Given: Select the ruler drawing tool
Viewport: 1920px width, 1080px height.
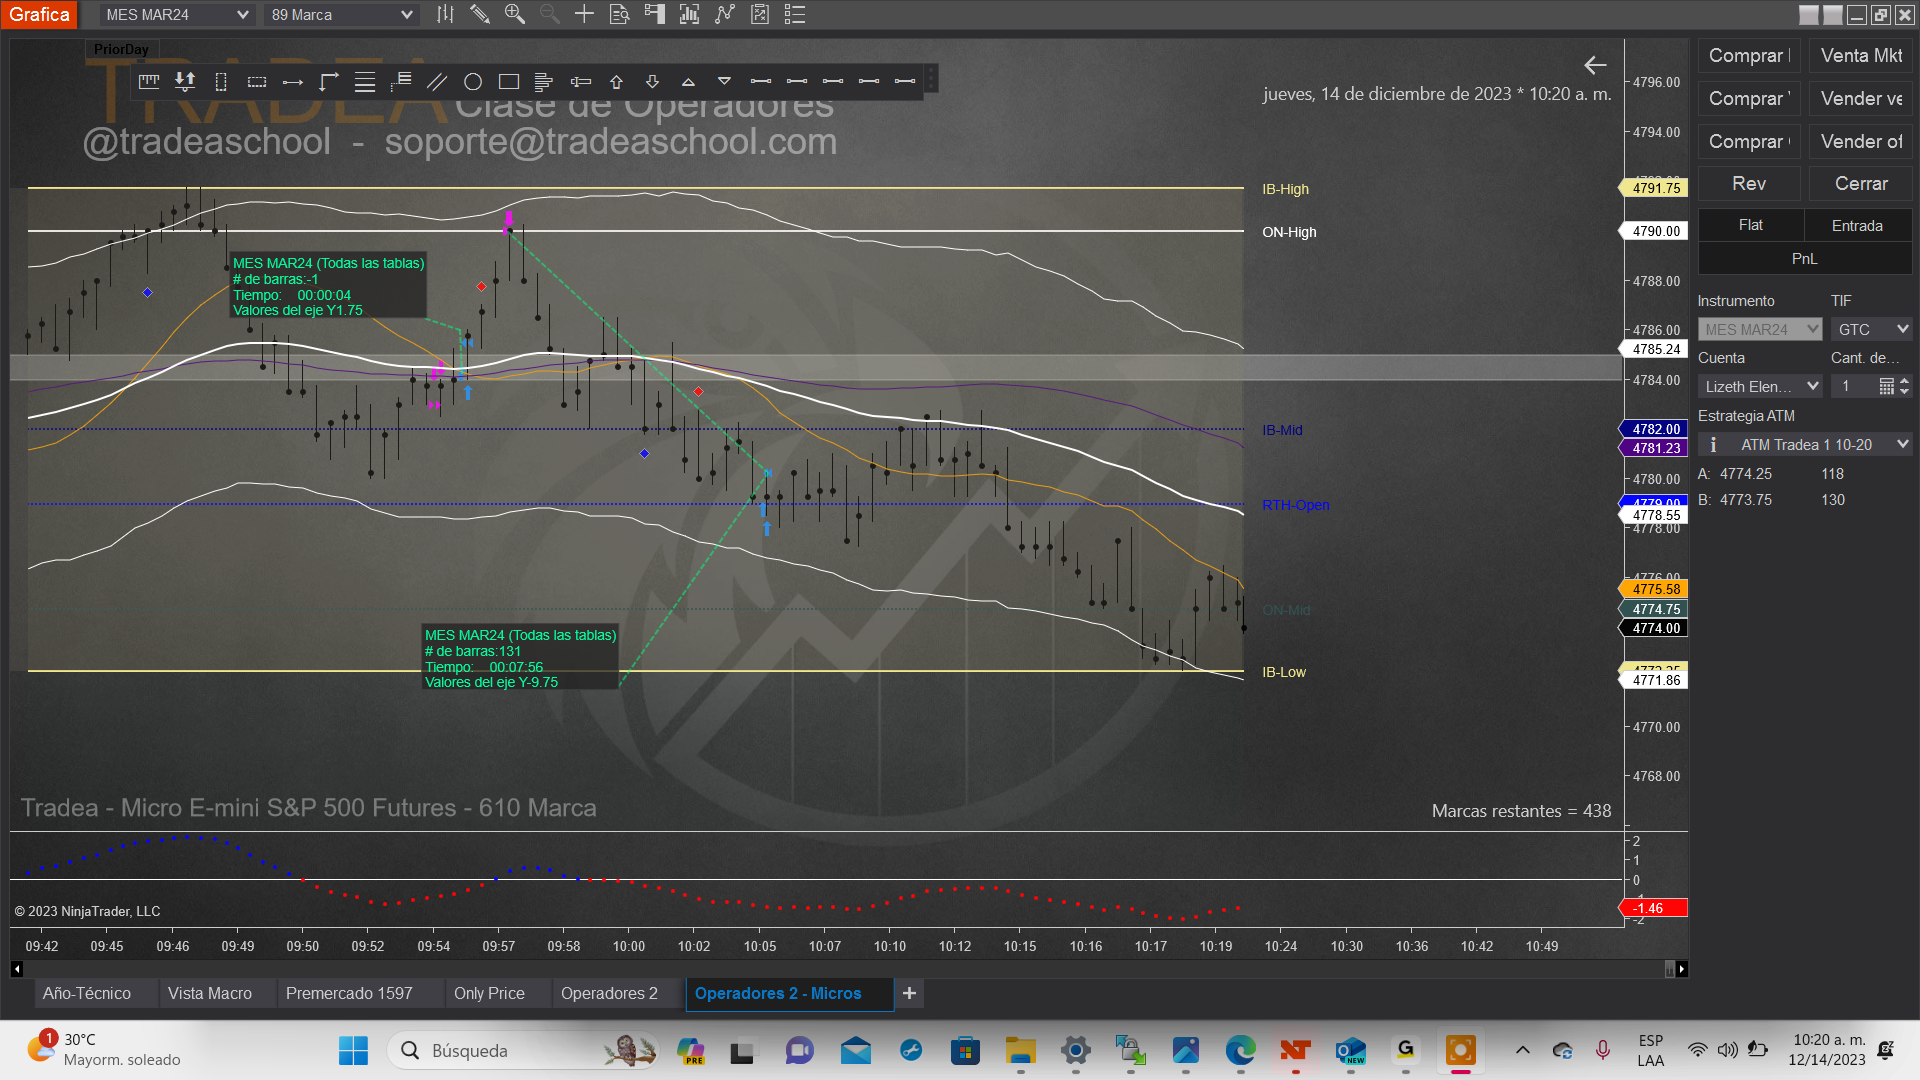Looking at the screenshot, I should pos(149,82).
